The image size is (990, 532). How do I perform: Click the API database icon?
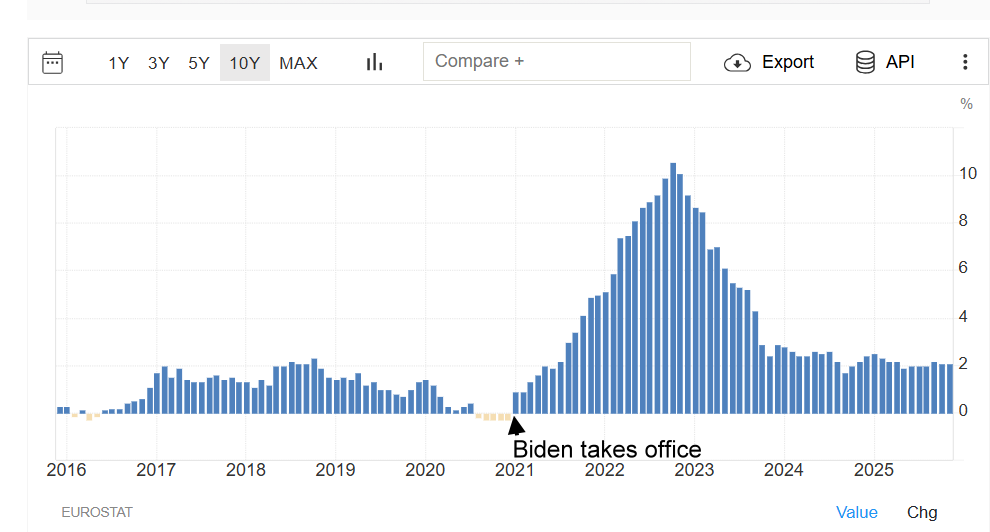click(x=865, y=62)
